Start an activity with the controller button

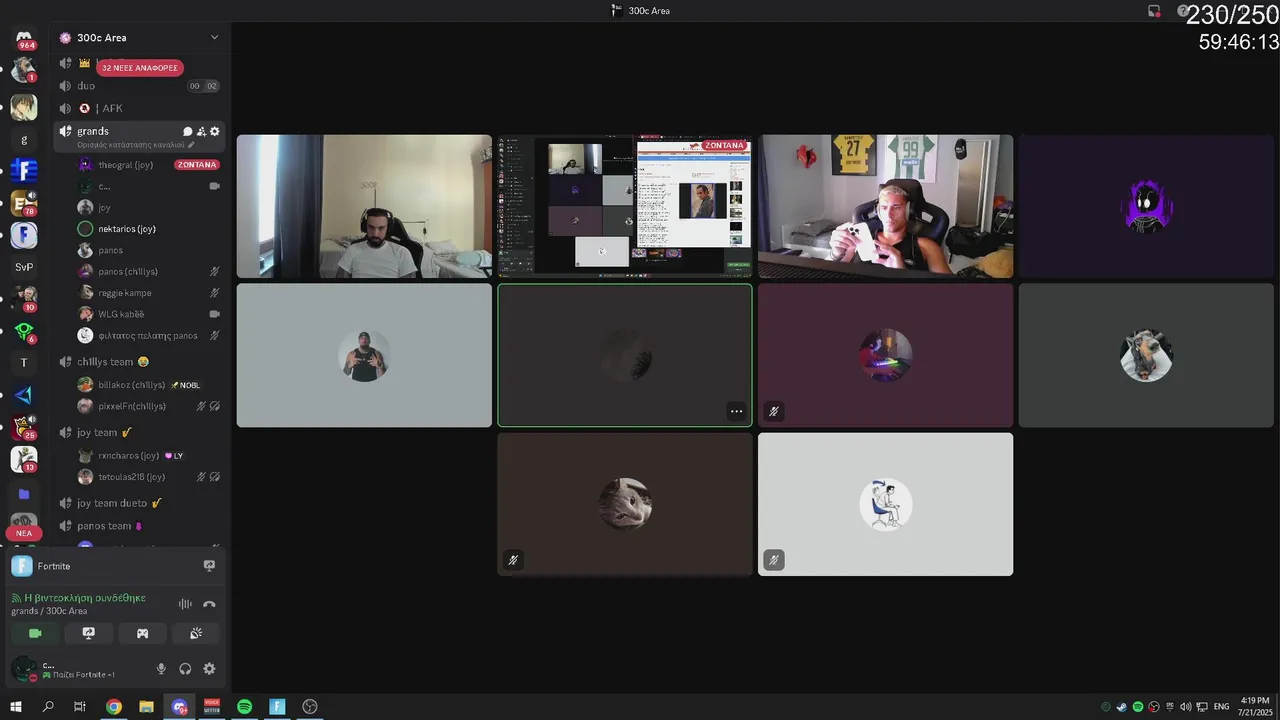[x=142, y=633]
